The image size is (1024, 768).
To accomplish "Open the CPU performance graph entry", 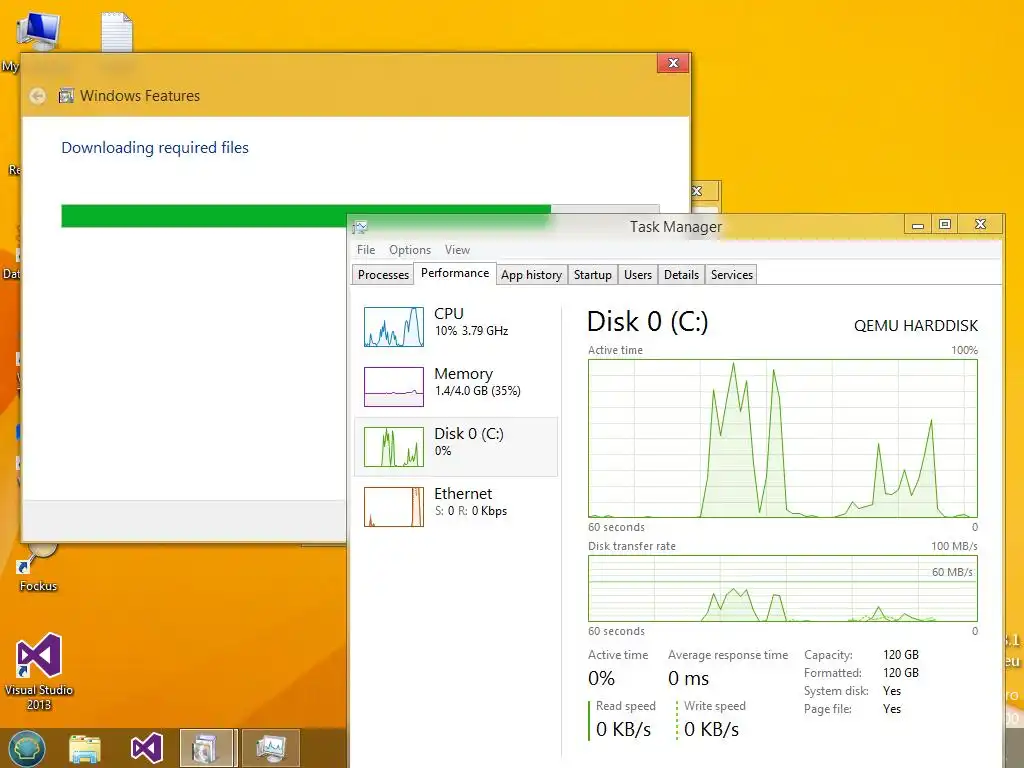I will point(456,327).
